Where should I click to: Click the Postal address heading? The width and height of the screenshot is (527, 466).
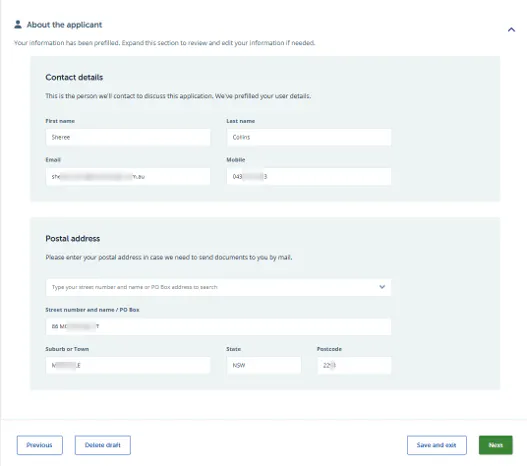tap(73, 239)
